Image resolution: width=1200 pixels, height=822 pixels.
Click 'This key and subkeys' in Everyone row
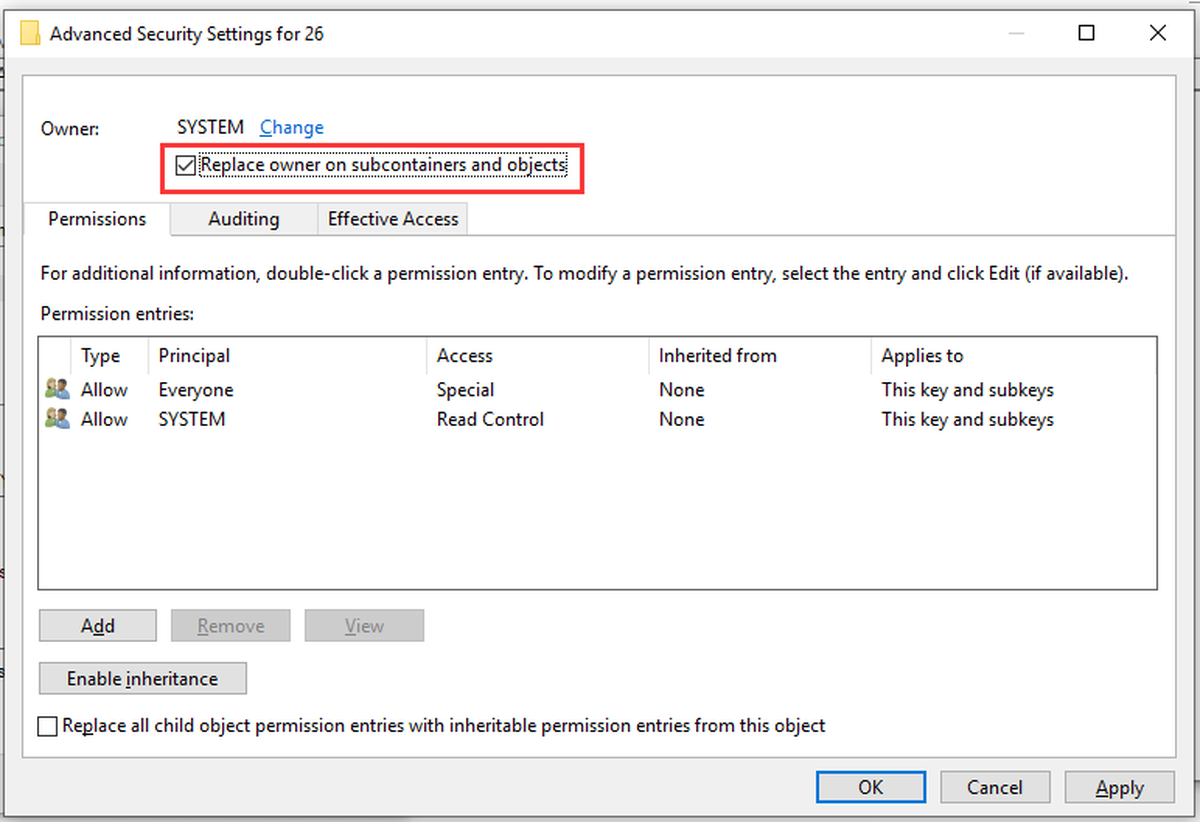tap(968, 390)
